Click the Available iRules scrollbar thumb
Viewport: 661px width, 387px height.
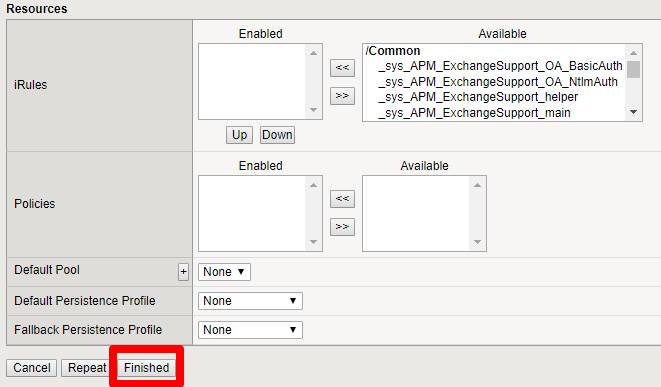(633, 70)
